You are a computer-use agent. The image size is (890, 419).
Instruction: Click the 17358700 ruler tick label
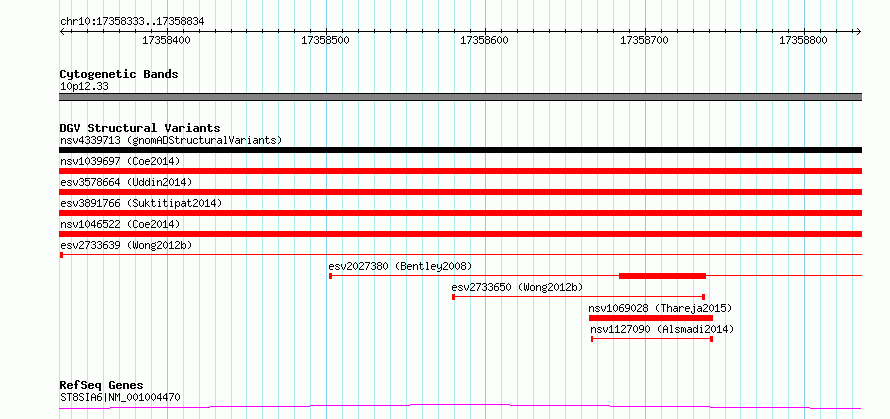[x=645, y=40]
